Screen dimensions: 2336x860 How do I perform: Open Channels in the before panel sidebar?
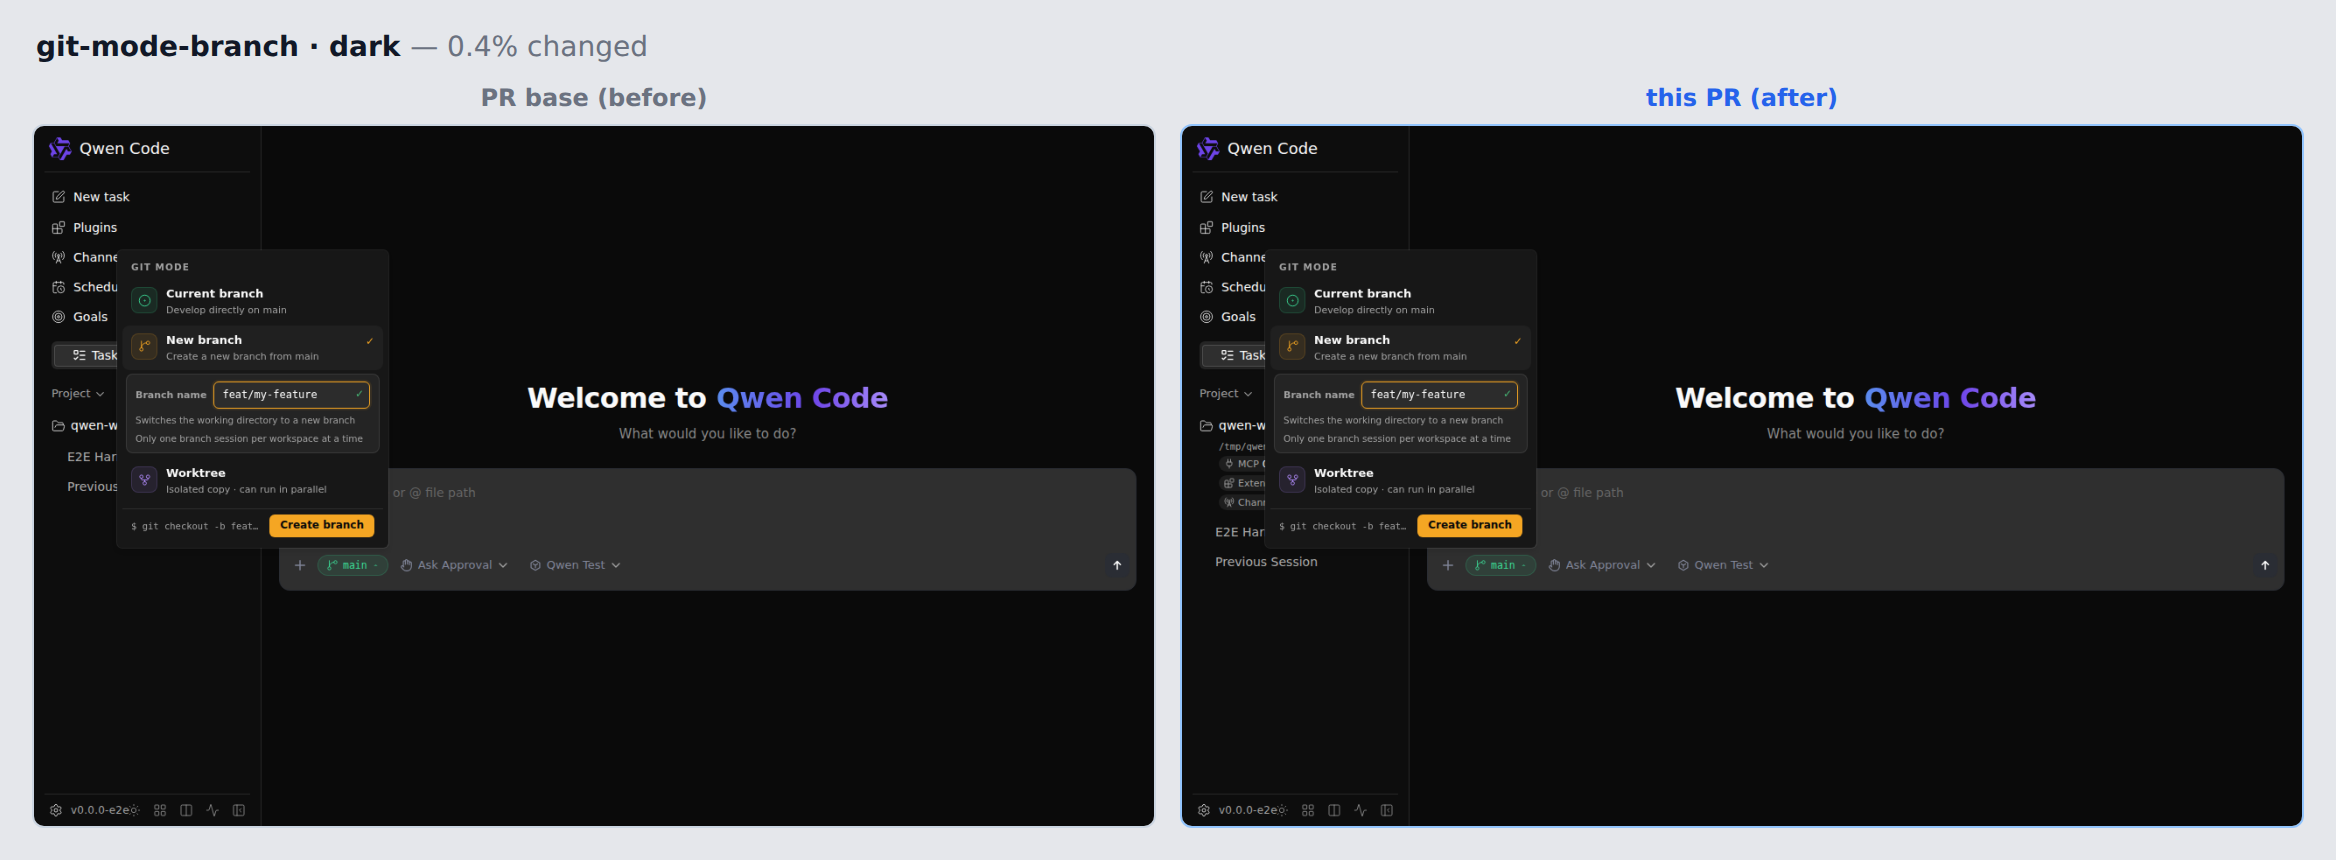point(84,257)
